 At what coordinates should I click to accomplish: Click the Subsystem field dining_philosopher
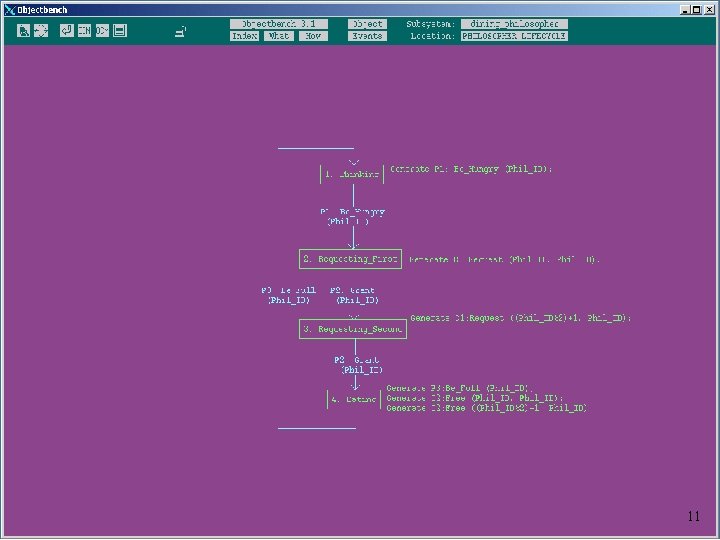coord(514,24)
